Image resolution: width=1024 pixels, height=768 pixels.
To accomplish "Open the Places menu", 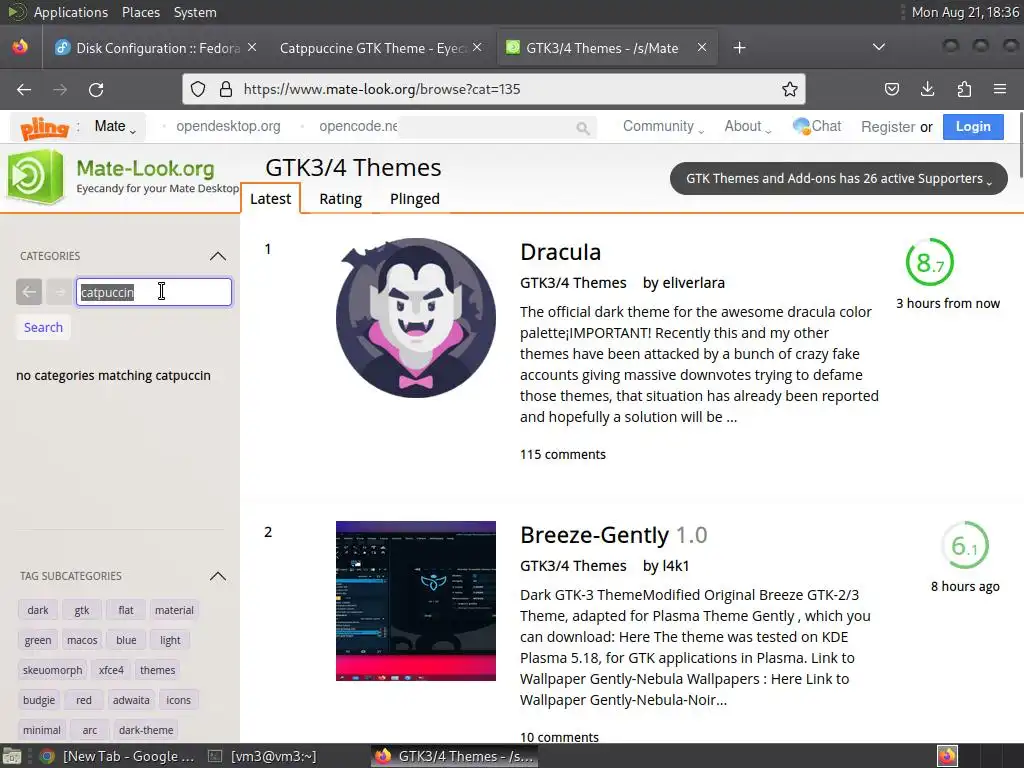I will click(x=140, y=12).
